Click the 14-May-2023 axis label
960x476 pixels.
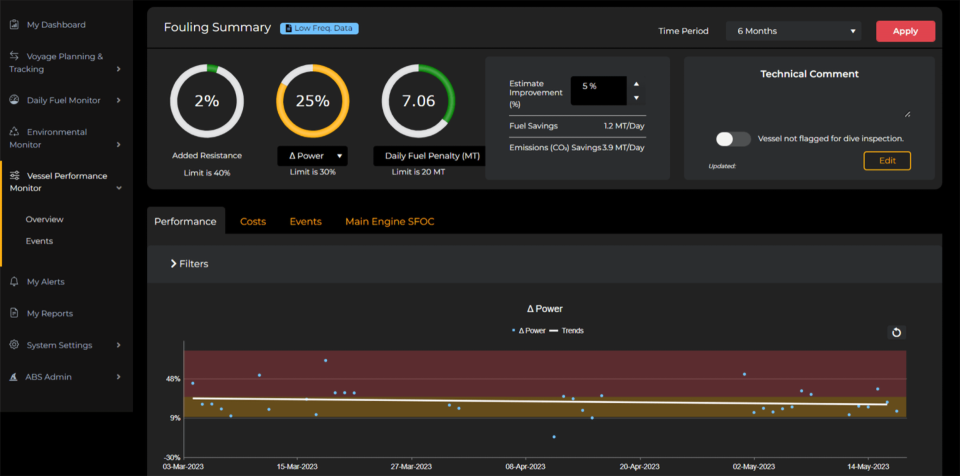click(x=868, y=466)
